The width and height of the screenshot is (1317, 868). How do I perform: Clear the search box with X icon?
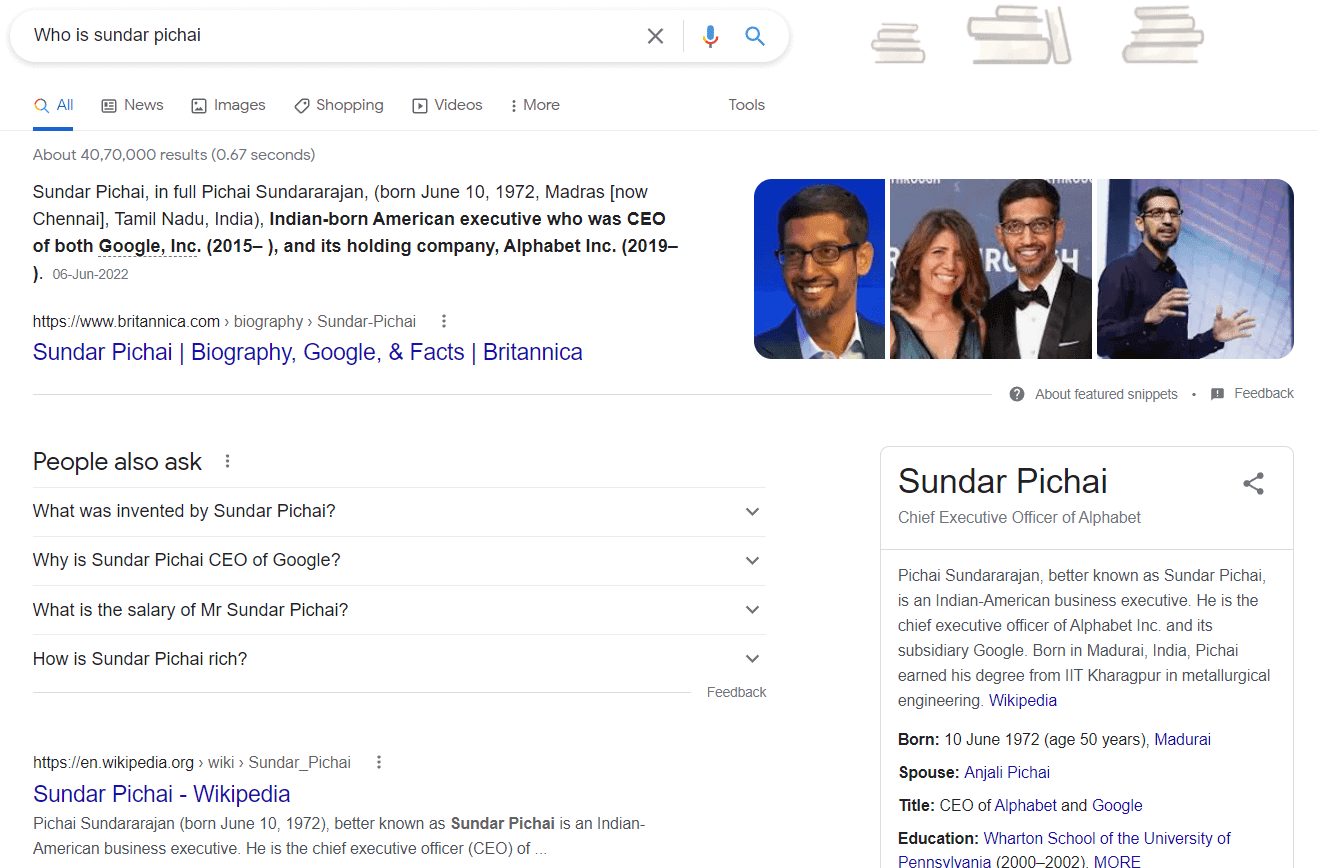655,36
